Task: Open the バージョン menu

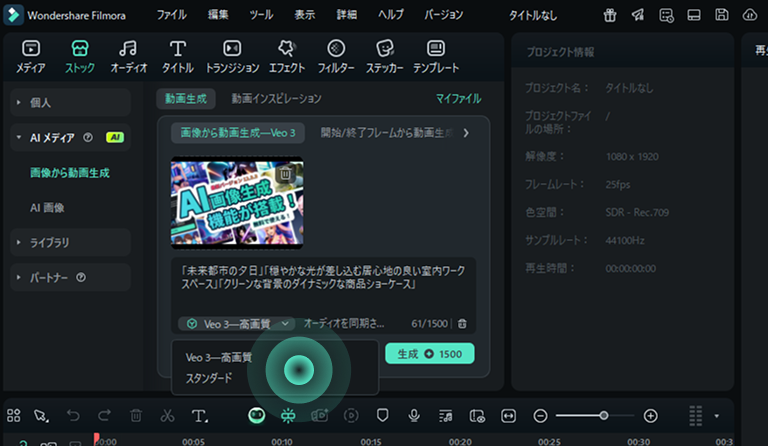Action: [x=444, y=15]
